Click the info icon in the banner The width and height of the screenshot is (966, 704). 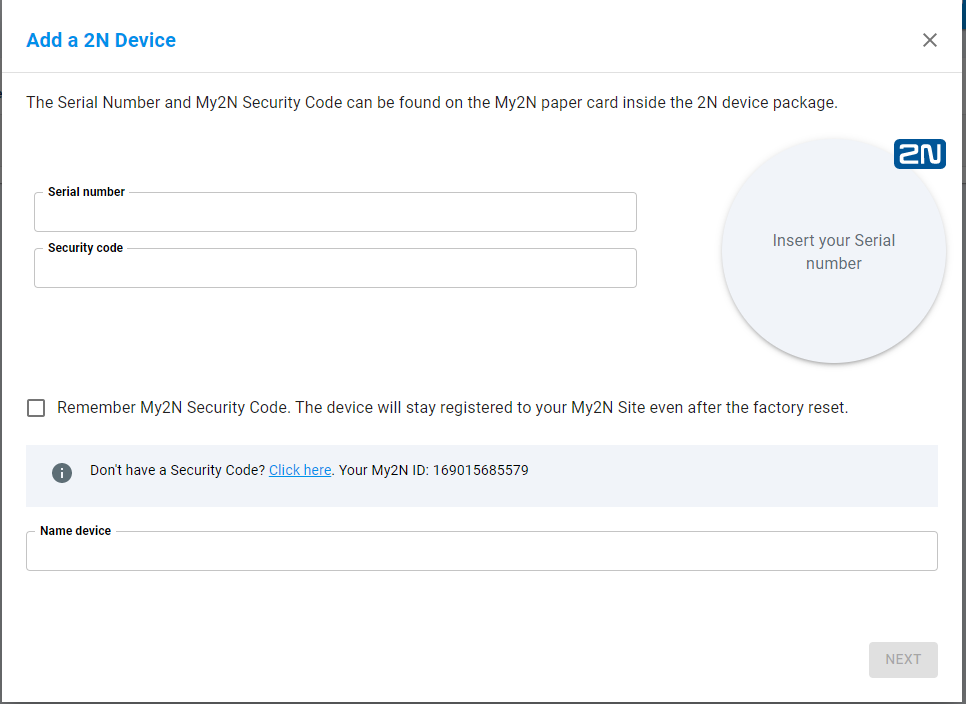click(x=62, y=472)
